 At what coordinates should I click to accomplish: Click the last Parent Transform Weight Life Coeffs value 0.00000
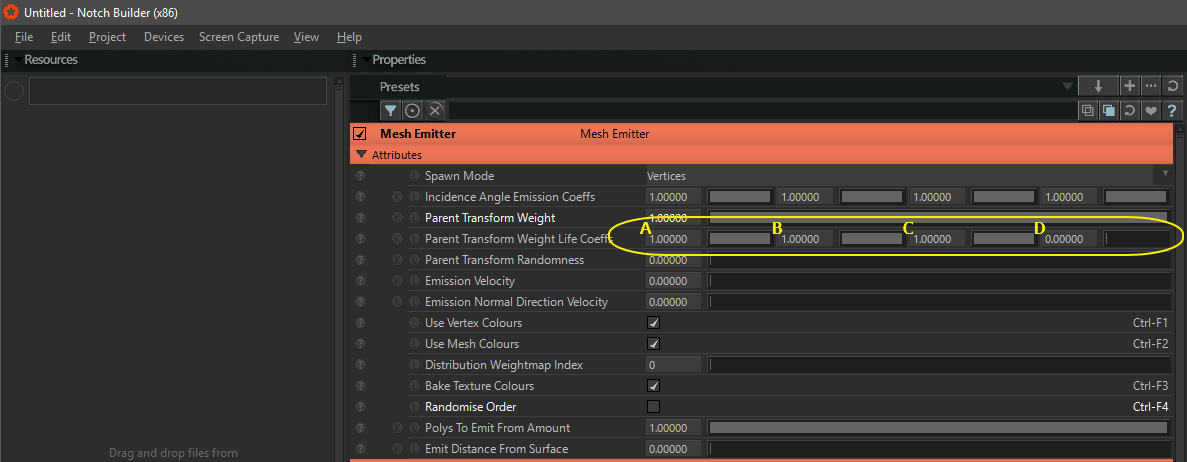tap(1070, 239)
